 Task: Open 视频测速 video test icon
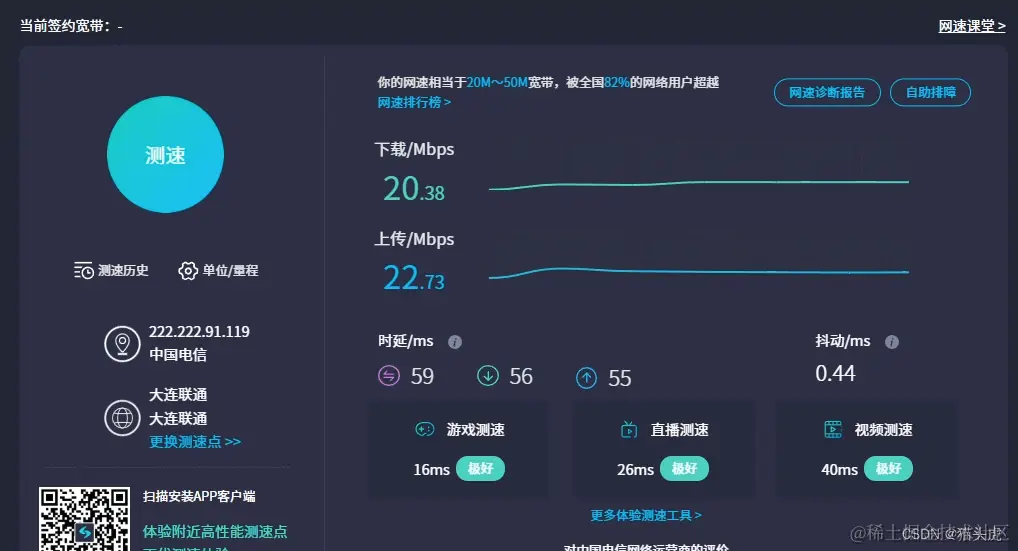tap(833, 430)
